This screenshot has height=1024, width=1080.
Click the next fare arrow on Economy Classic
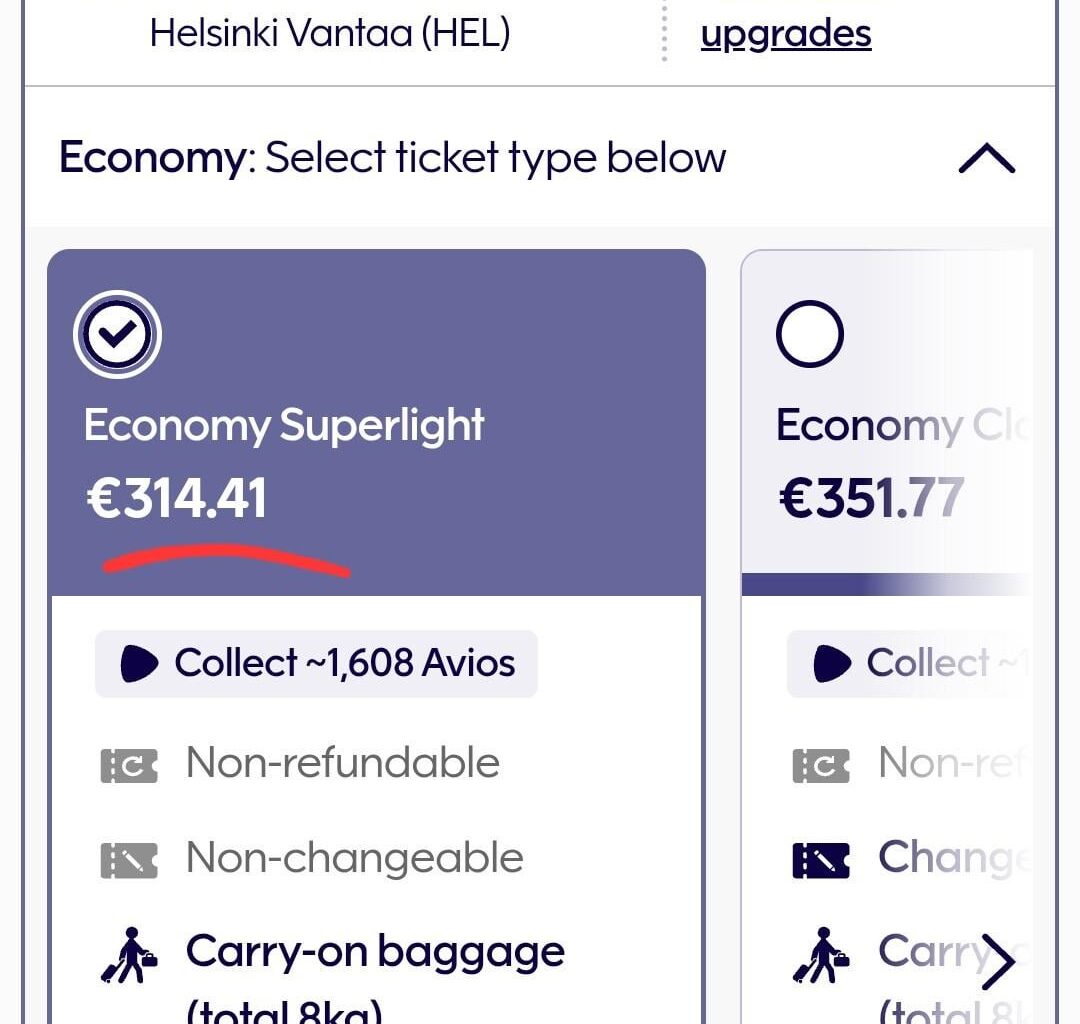tap(1000, 960)
